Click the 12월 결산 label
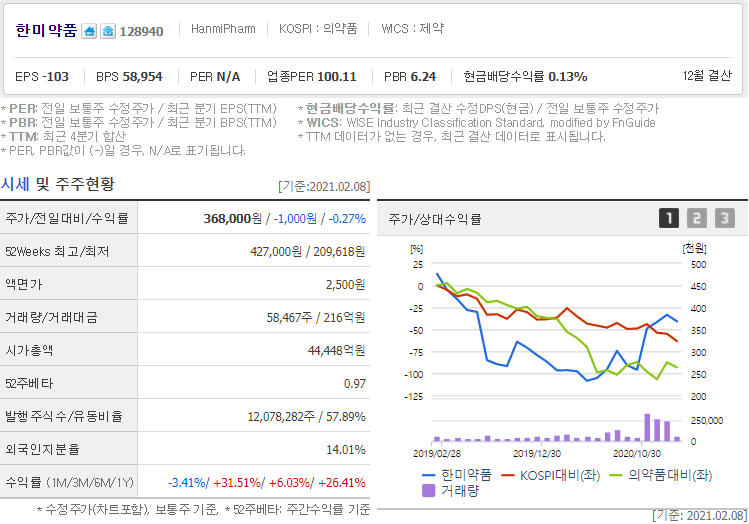 (707, 75)
